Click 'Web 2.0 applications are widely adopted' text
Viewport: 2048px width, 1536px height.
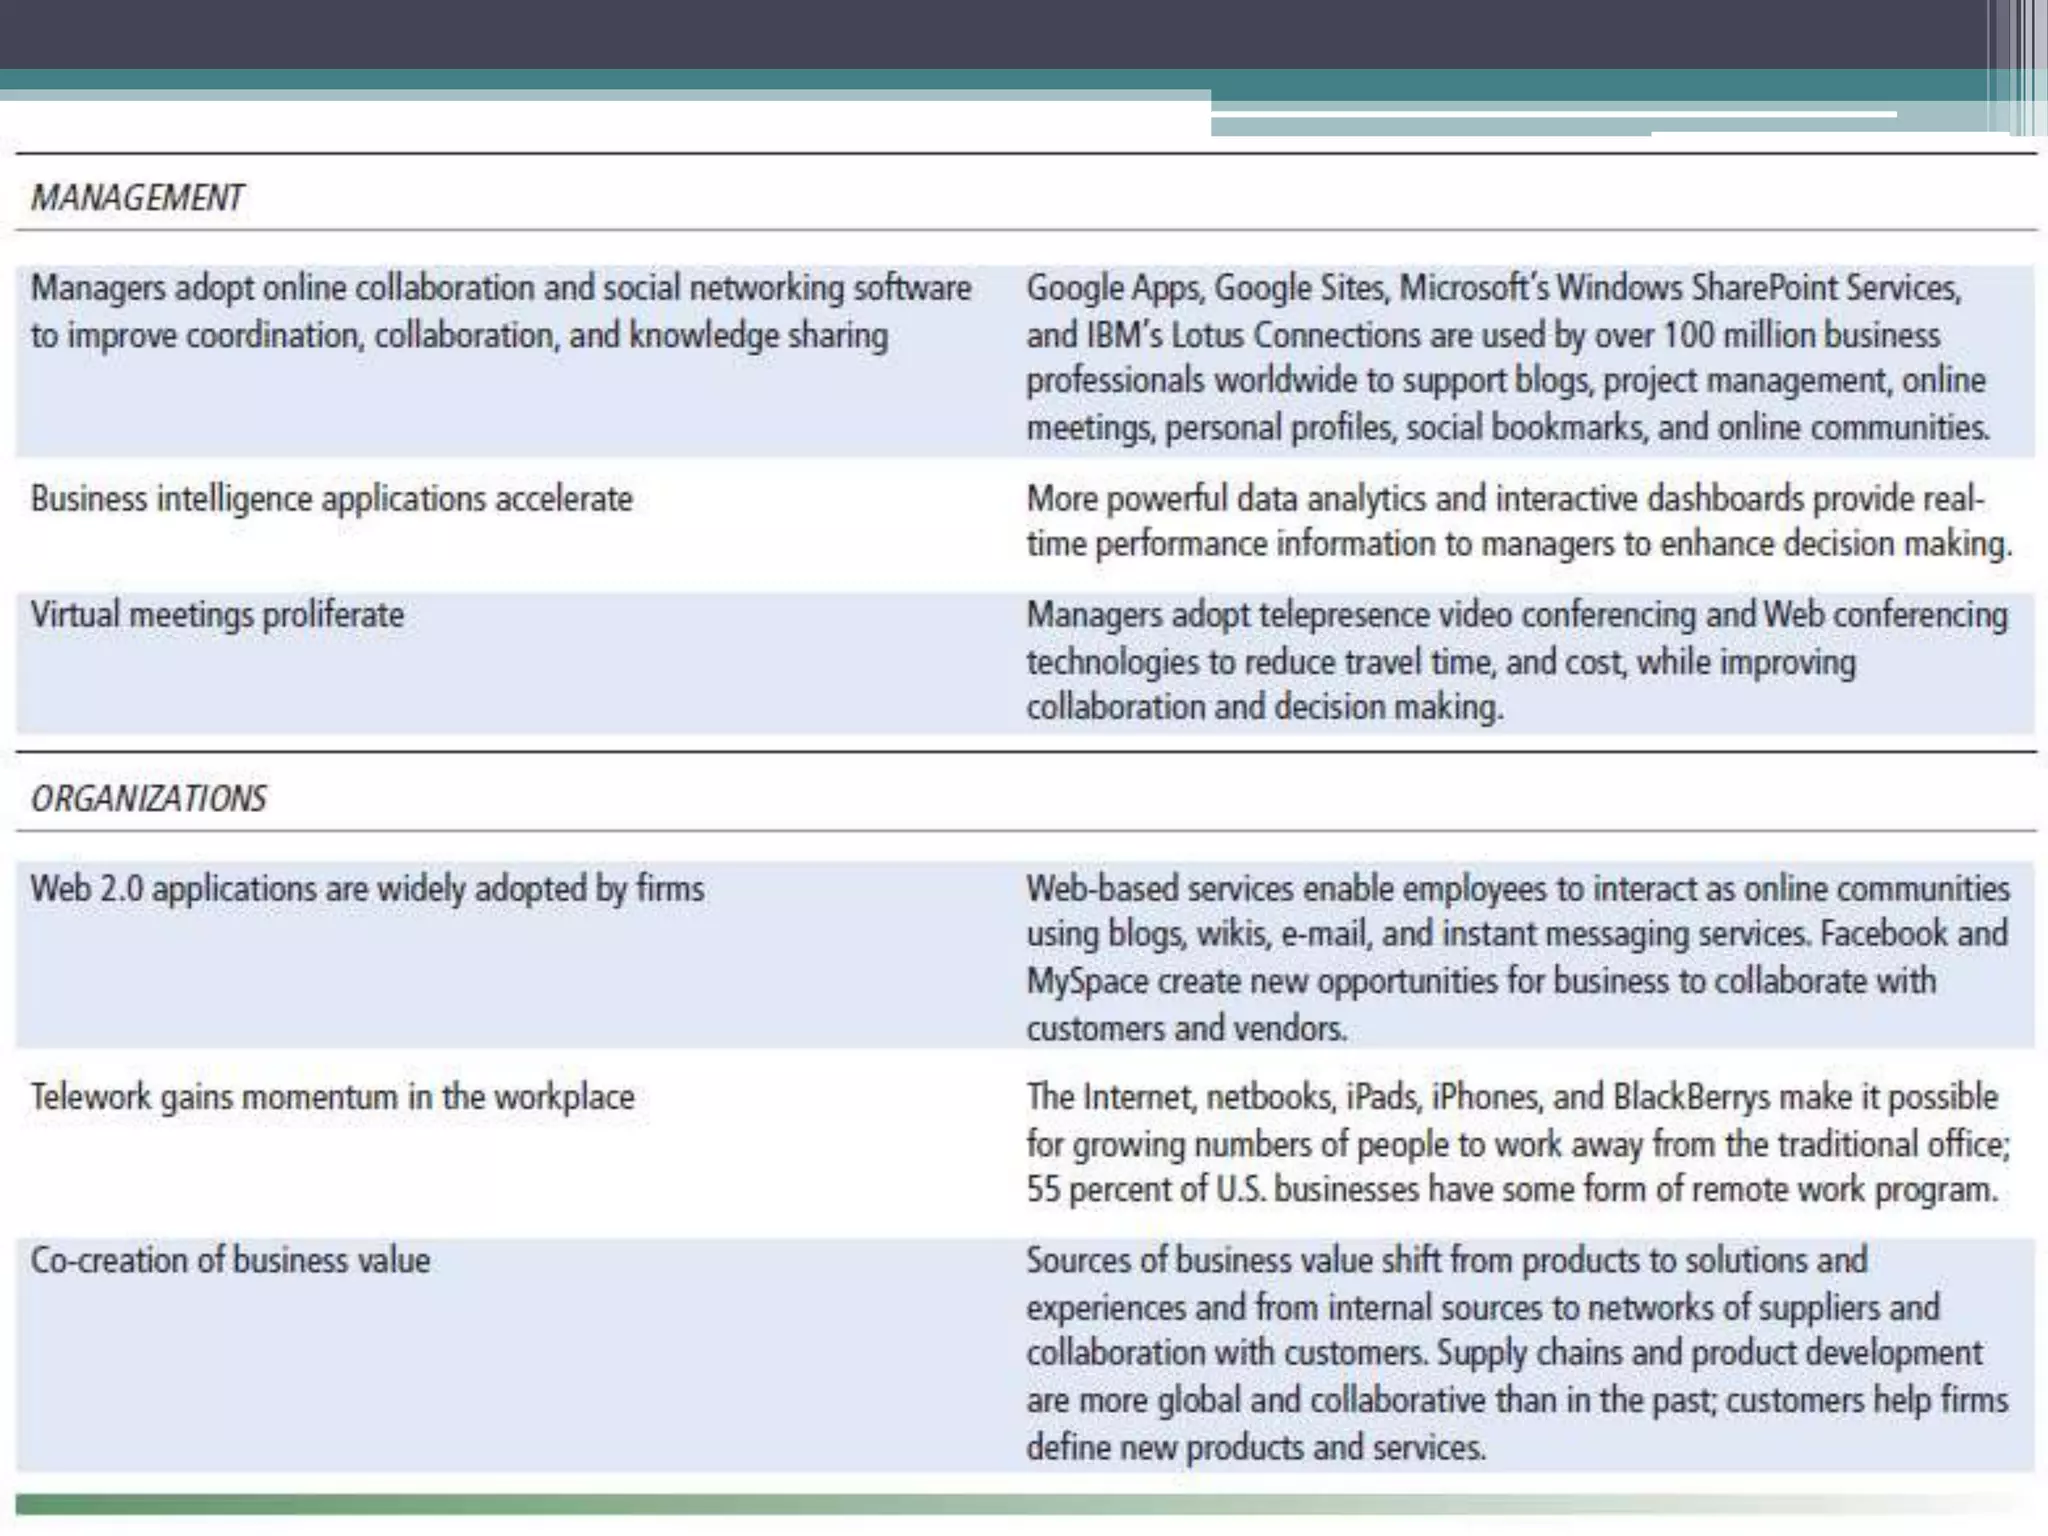click(367, 888)
